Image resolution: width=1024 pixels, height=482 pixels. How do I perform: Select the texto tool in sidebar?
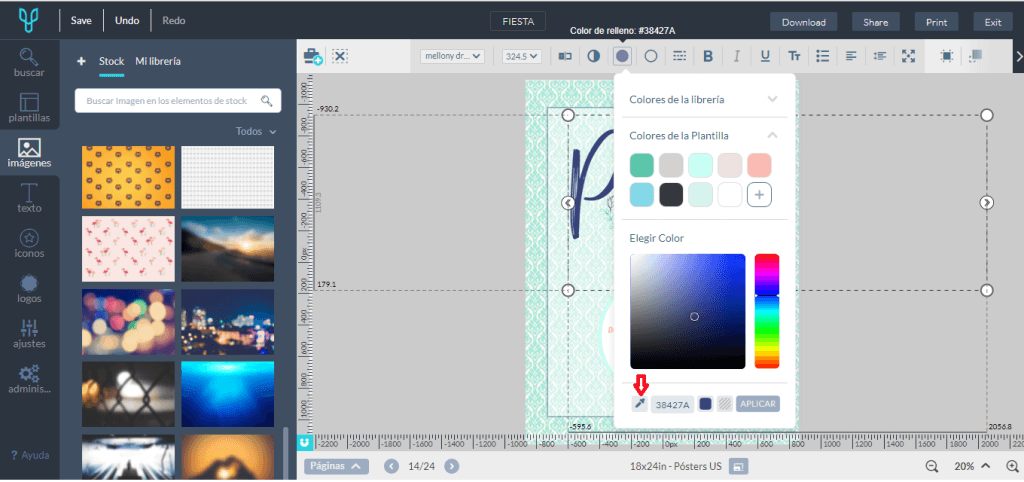pos(29,198)
